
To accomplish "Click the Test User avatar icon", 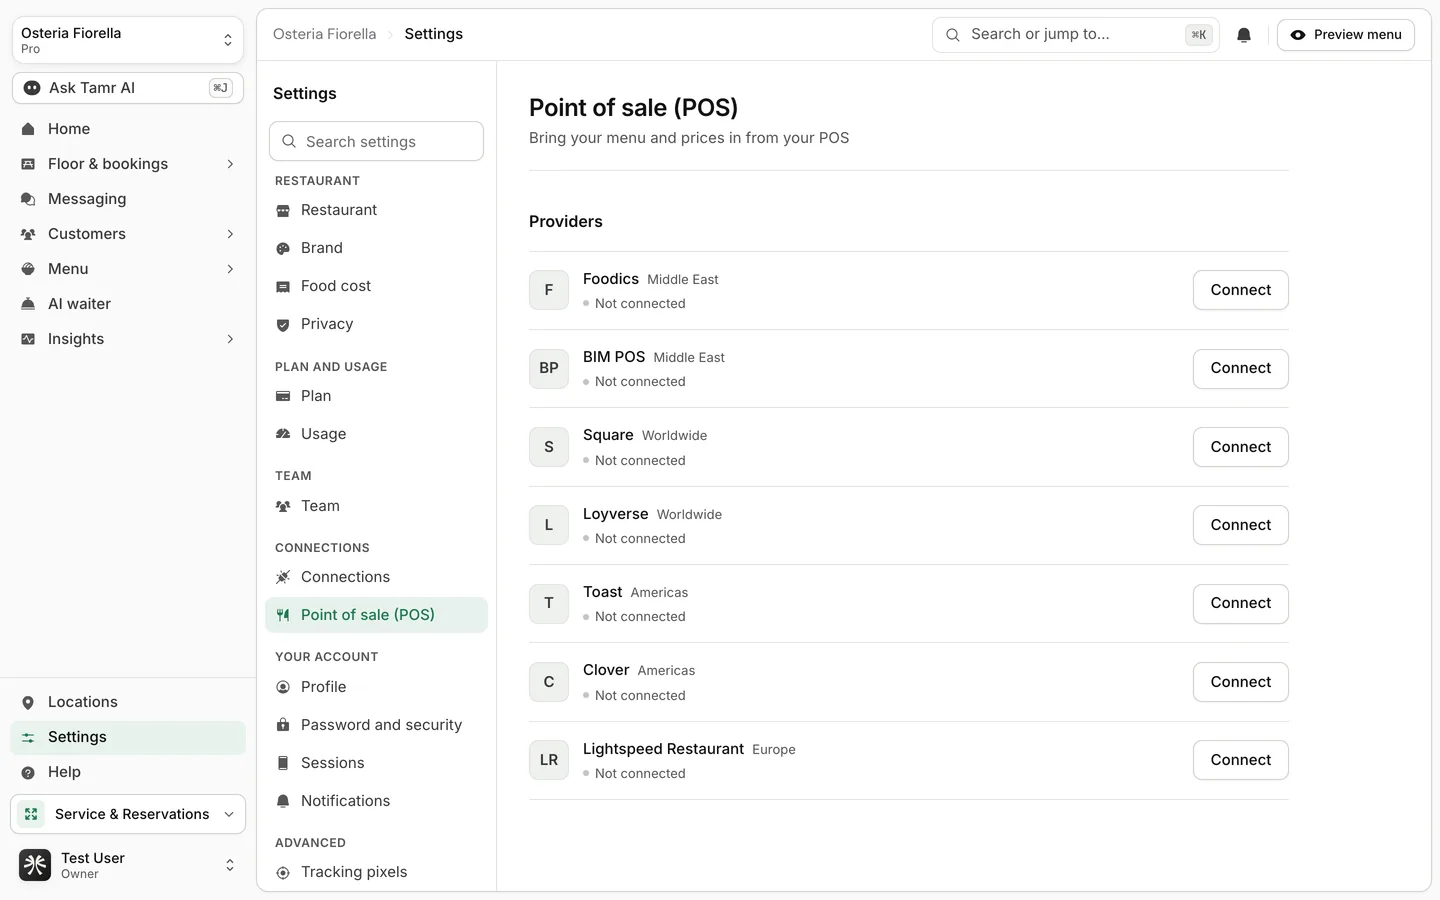I will tap(35, 865).
